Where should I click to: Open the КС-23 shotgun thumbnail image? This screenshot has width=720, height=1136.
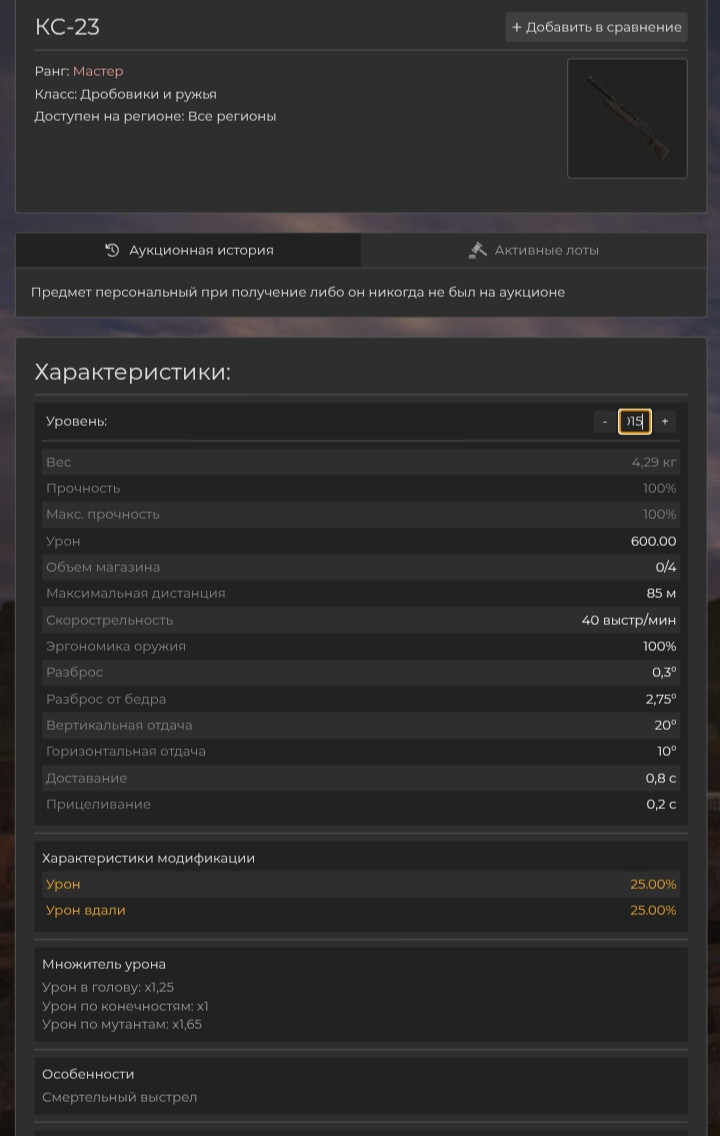pos(627,118)
